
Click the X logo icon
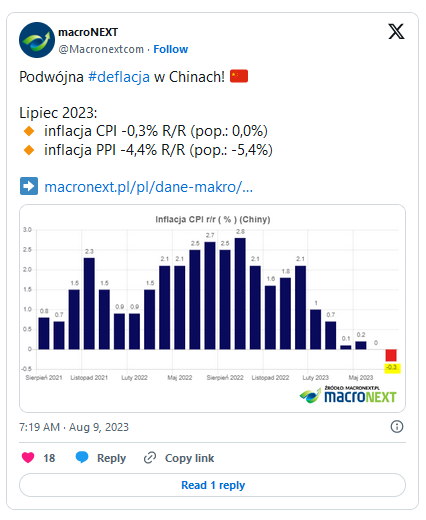tap(396, 32)
